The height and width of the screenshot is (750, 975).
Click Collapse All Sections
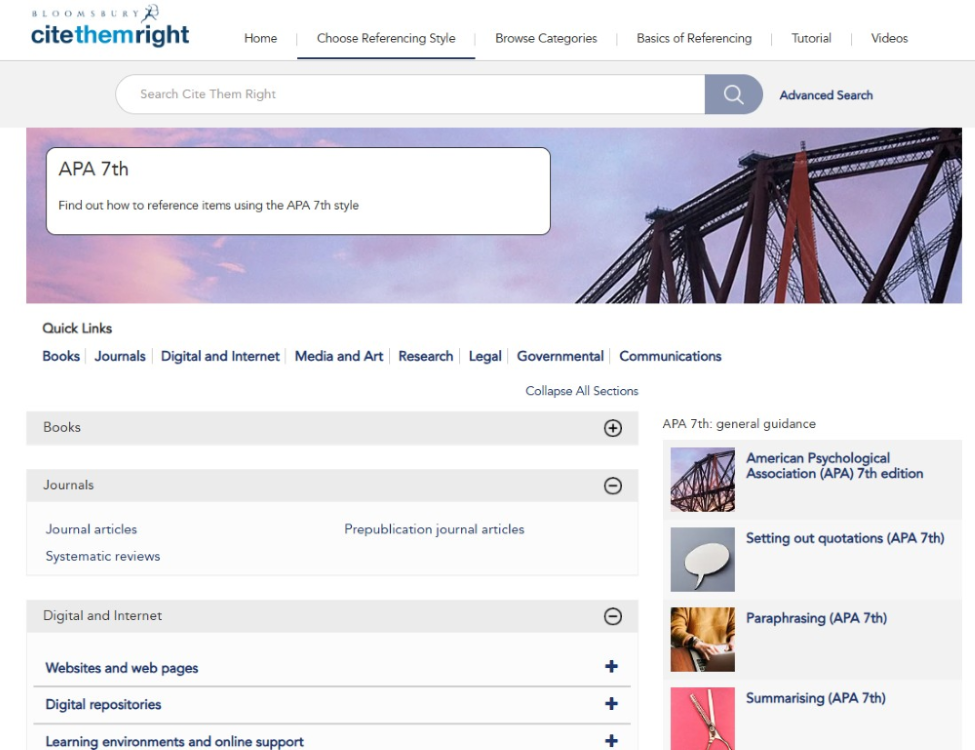pyautogui.click(x=581, y=391)
